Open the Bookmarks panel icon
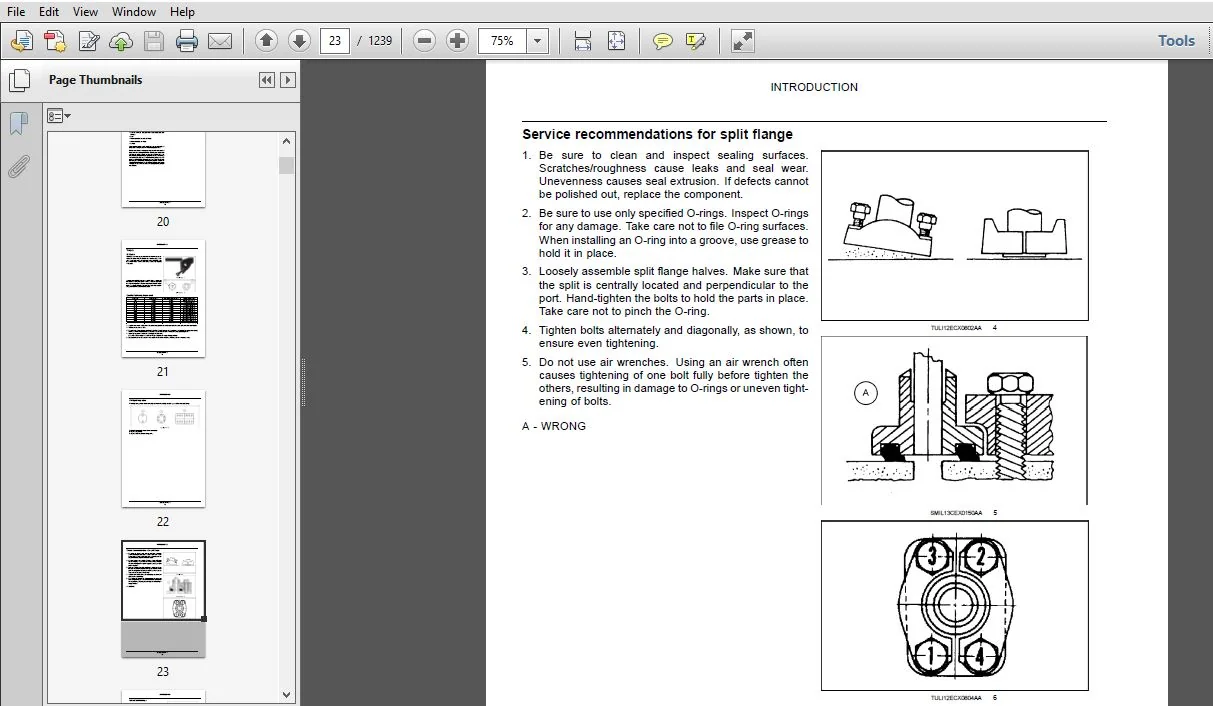Image resolution: width=1213 pixels, height=706 pixels. pyautogui.click(x=19, y=124)
